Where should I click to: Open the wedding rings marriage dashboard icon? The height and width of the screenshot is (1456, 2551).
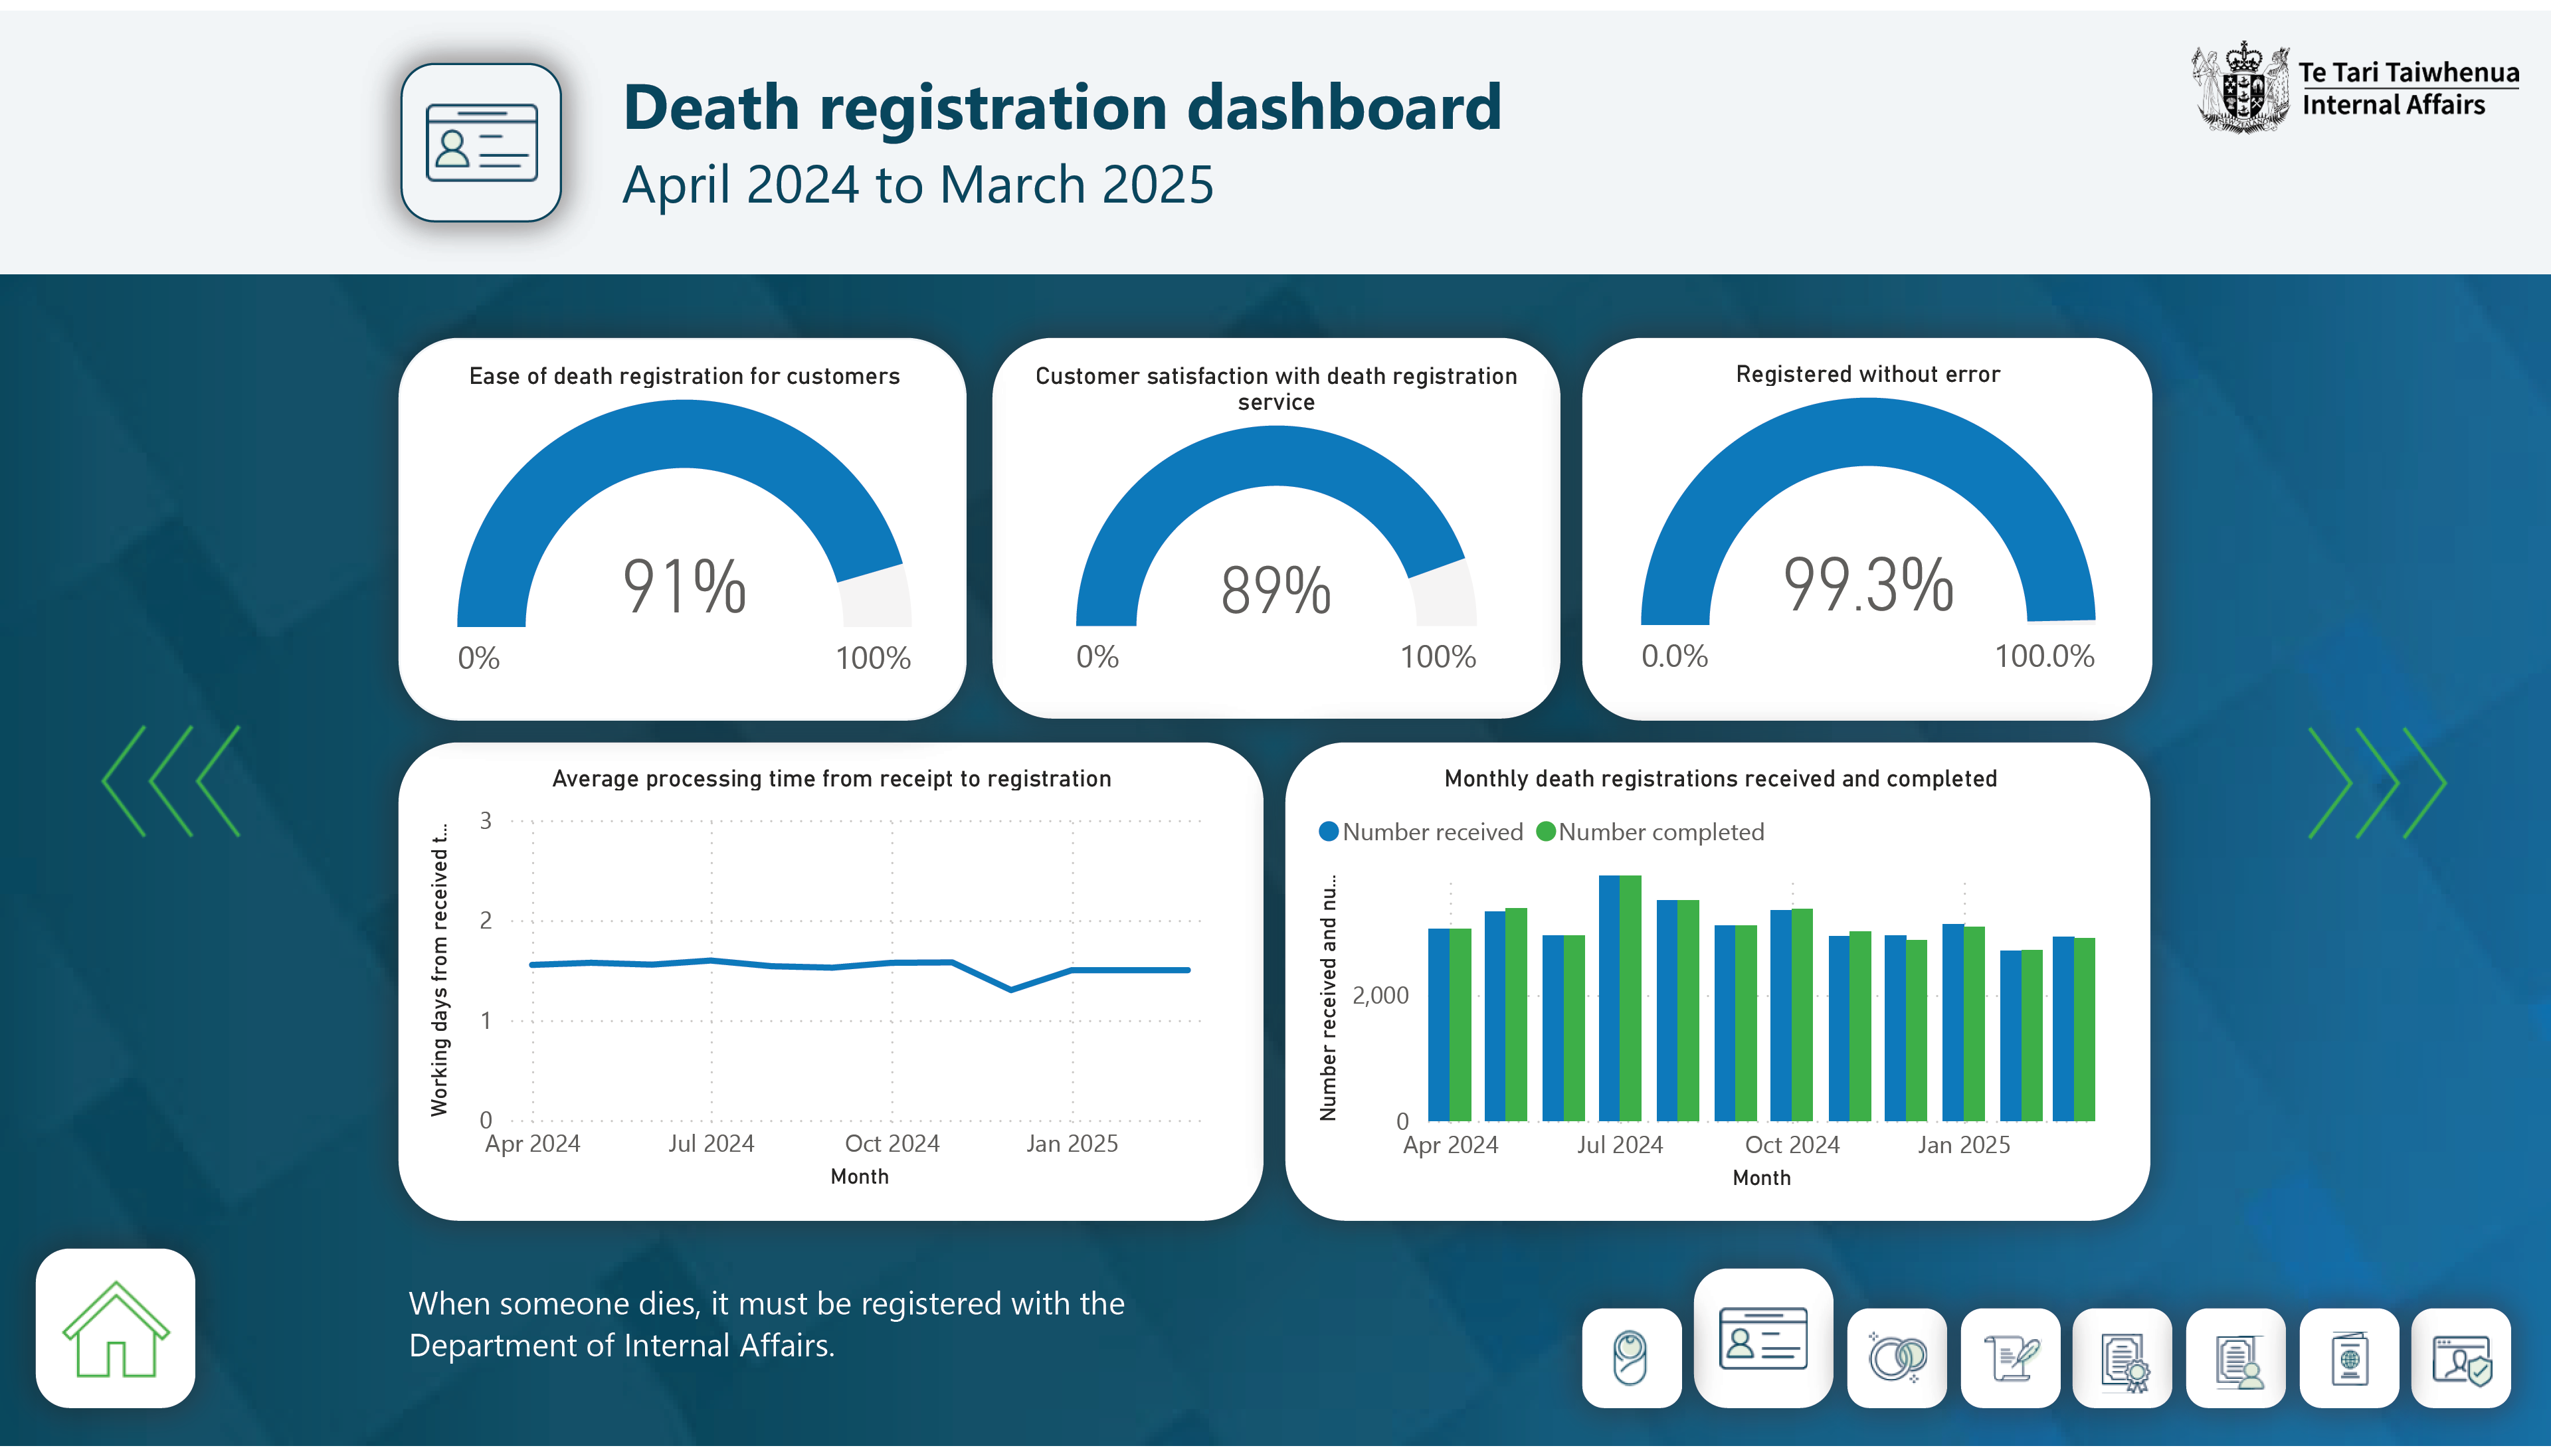[x=1896, y=1358]
